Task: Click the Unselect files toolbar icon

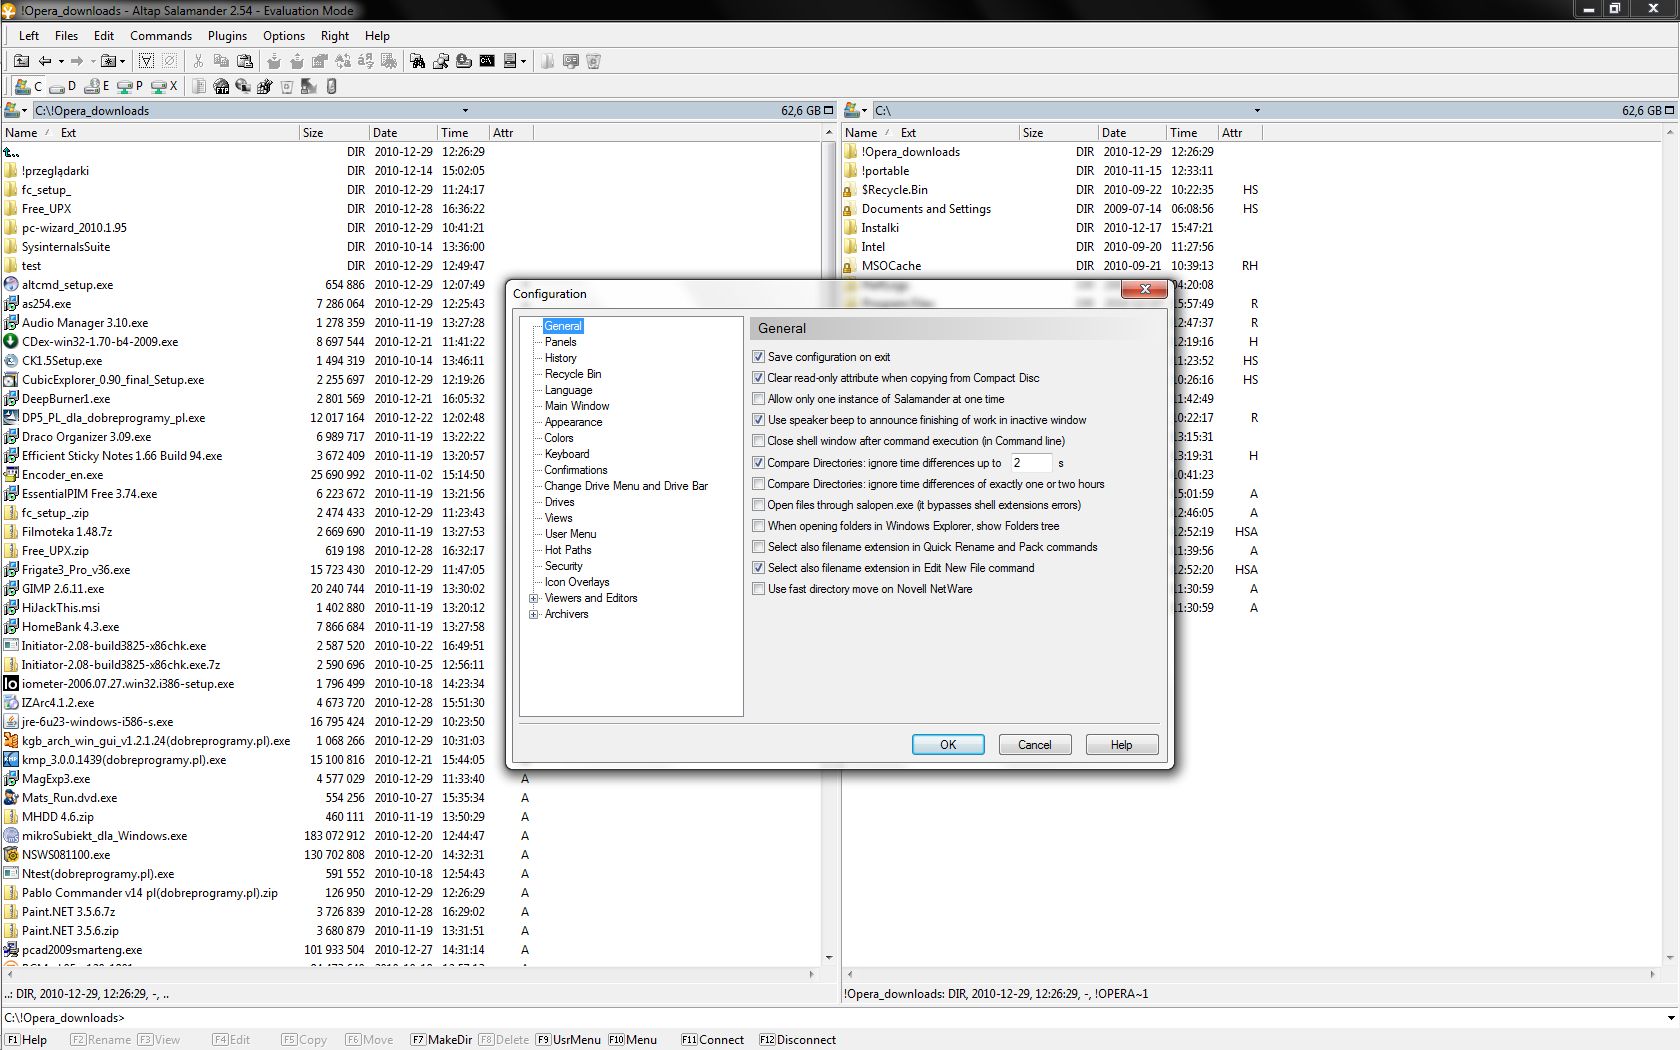Action: 169,61
